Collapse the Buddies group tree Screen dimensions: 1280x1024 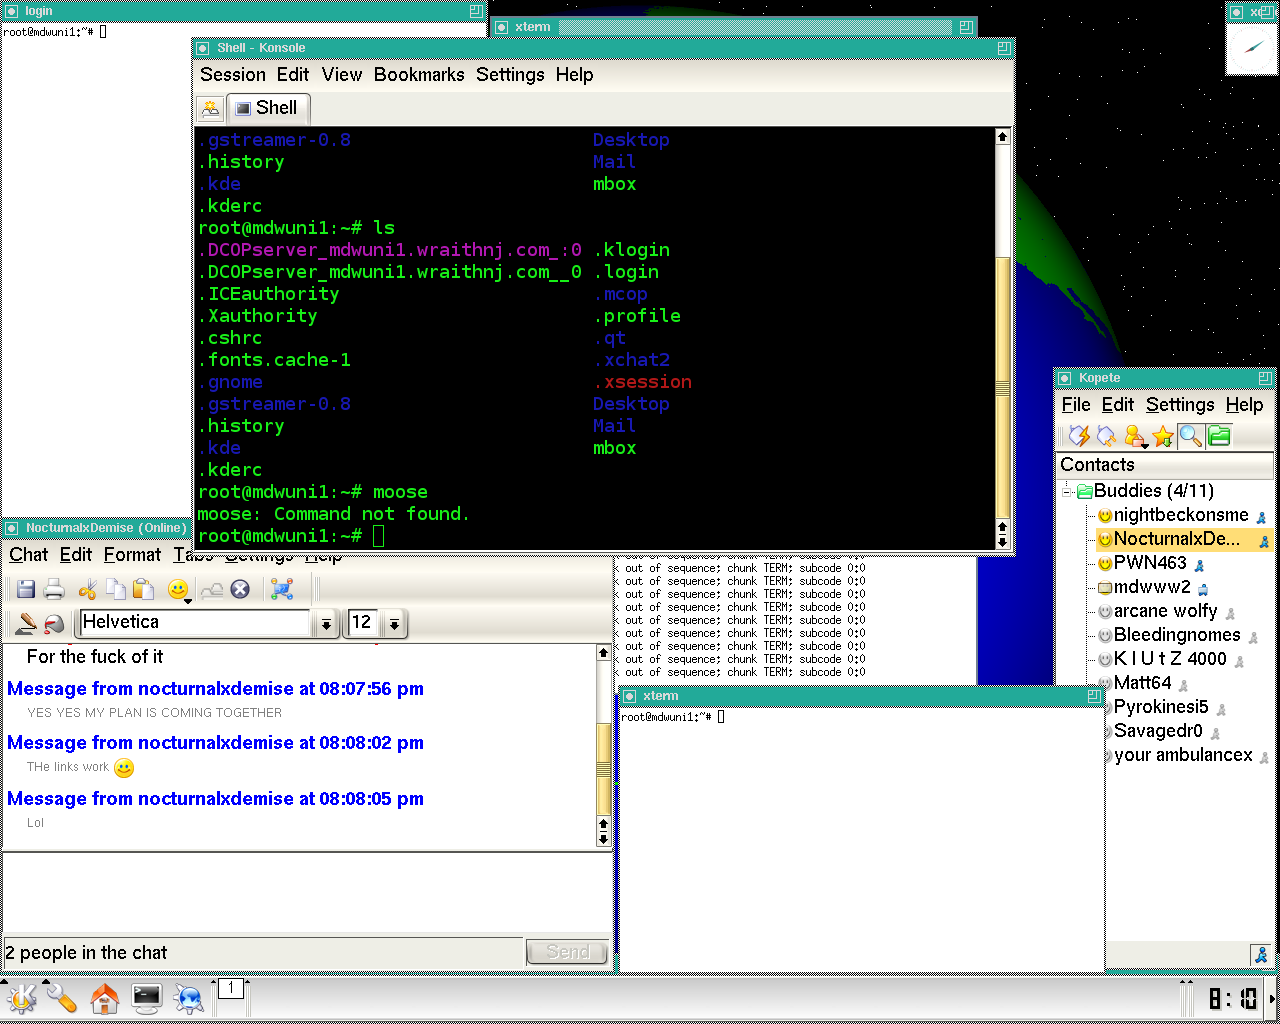tap(1067, 491)
